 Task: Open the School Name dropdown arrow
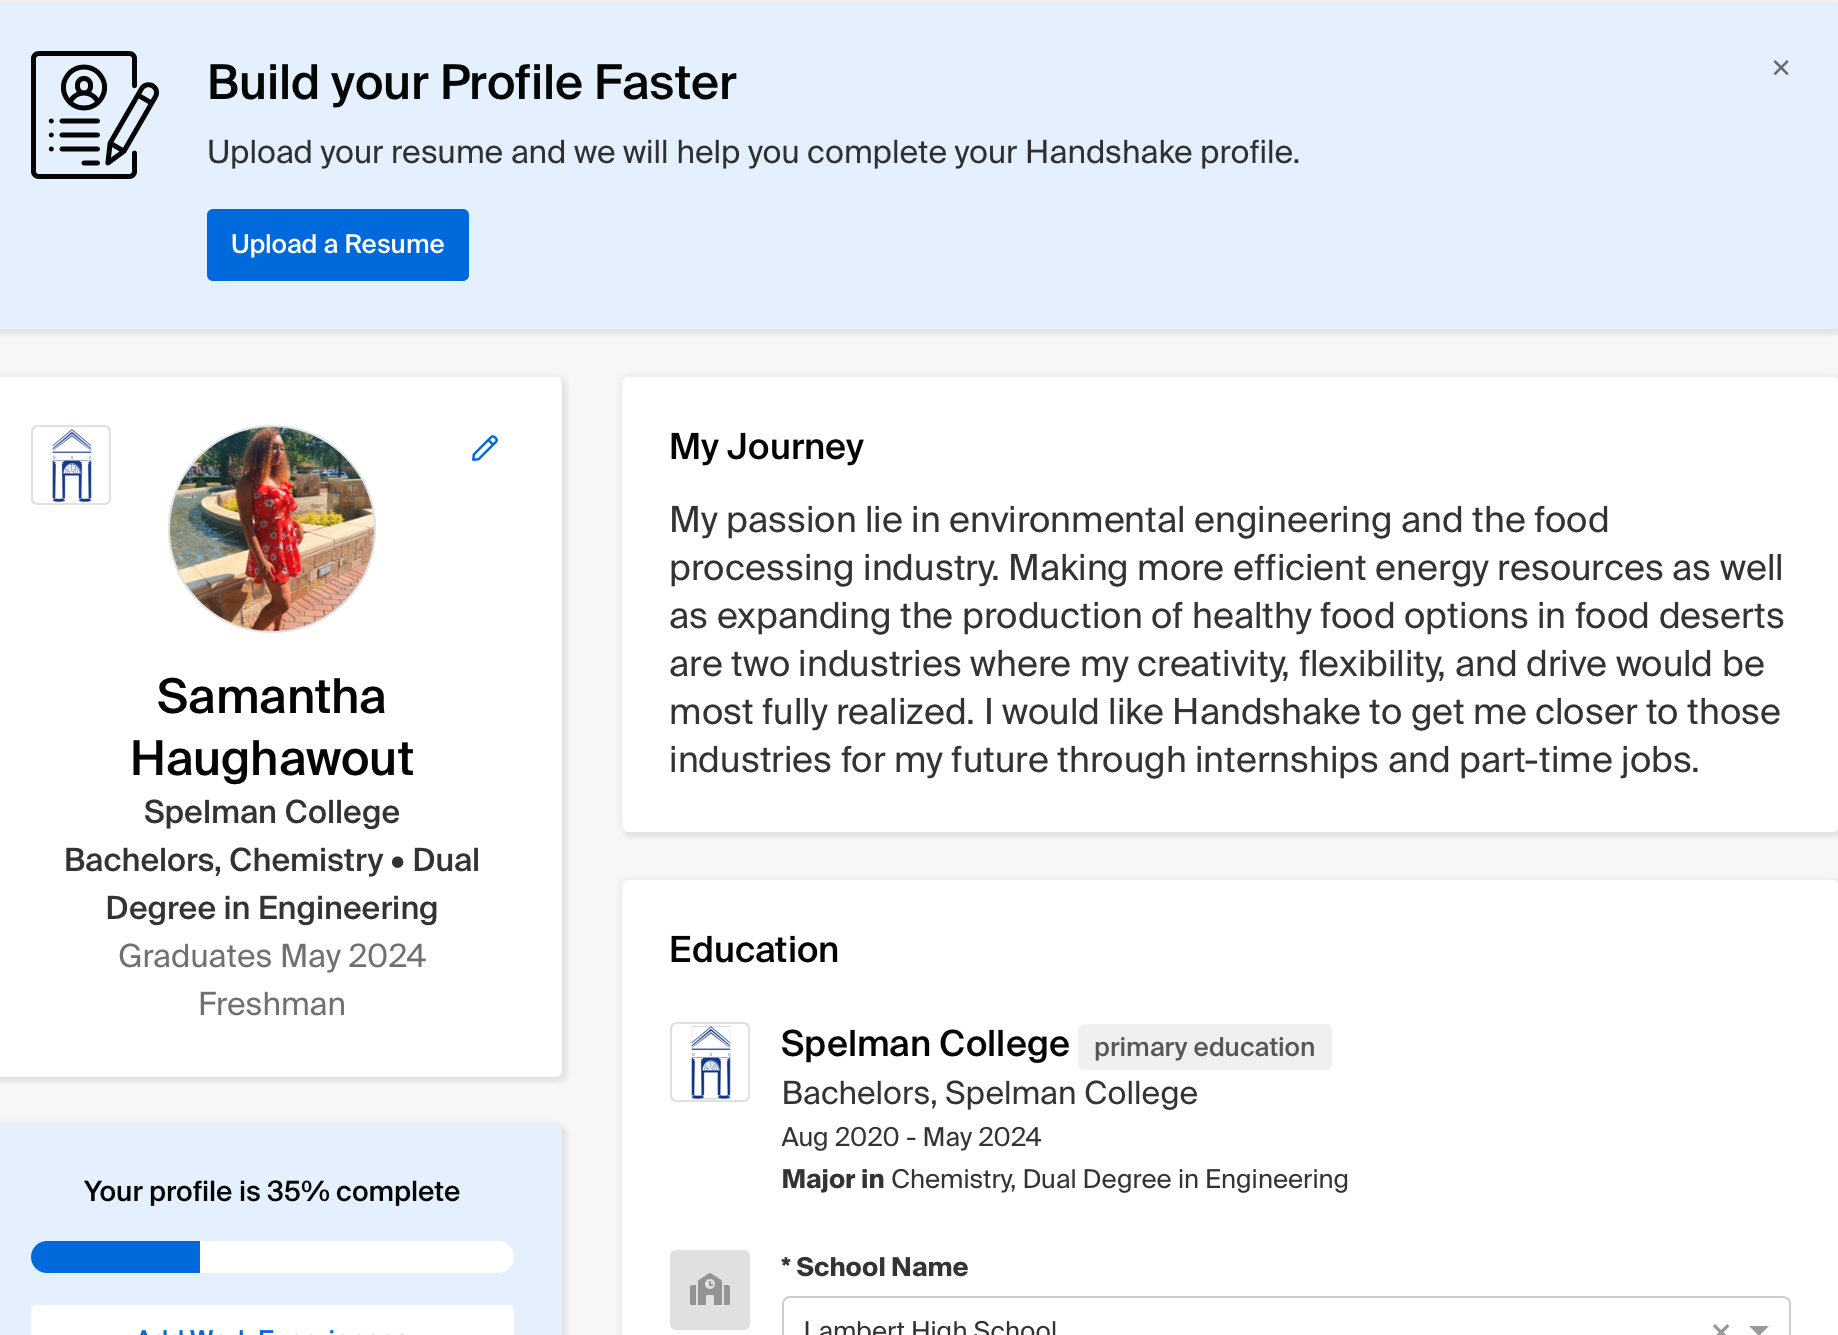pyautogui.click(x=1759, y=1328)
